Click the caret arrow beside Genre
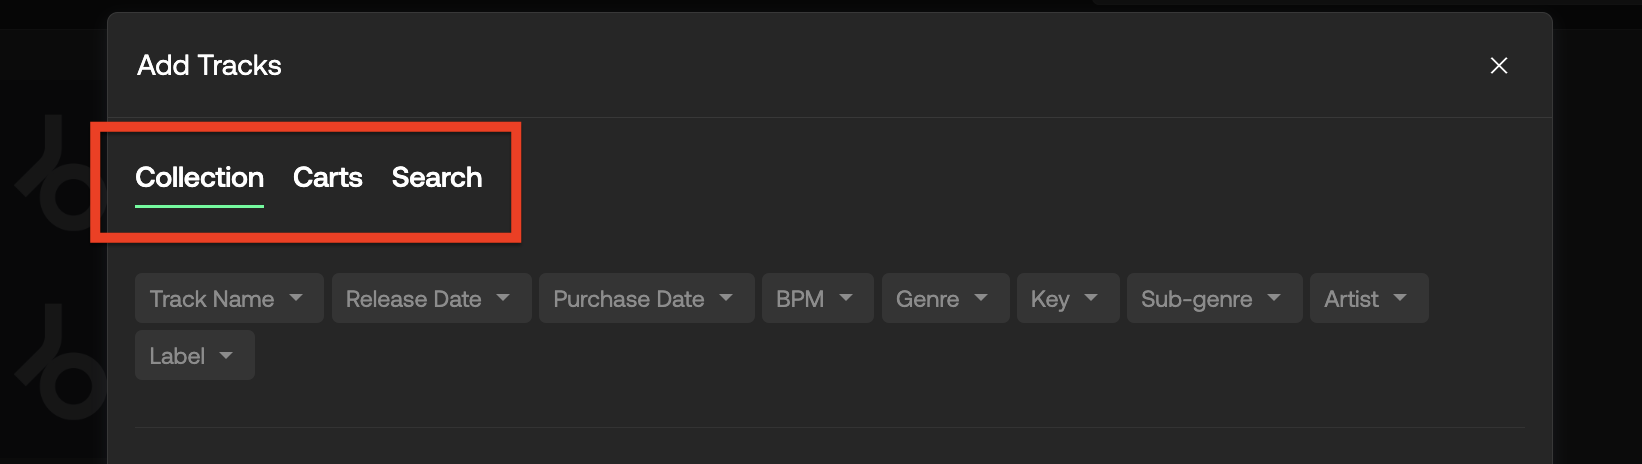The image size is (1642, 464). (981, 298)
